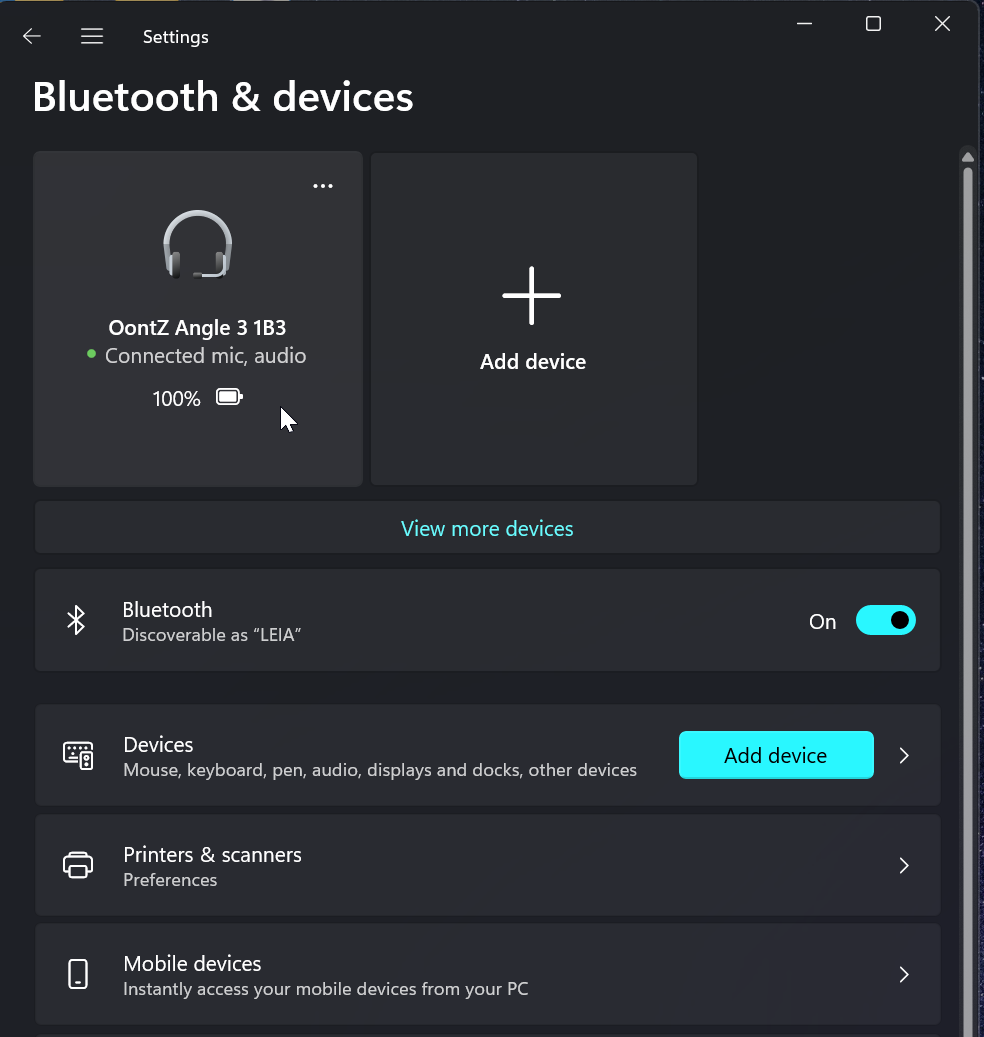Click the Connected mic, audio status
Image resolution: width=984 pixels, height=1037 pixels.
[x=206, y=356]
